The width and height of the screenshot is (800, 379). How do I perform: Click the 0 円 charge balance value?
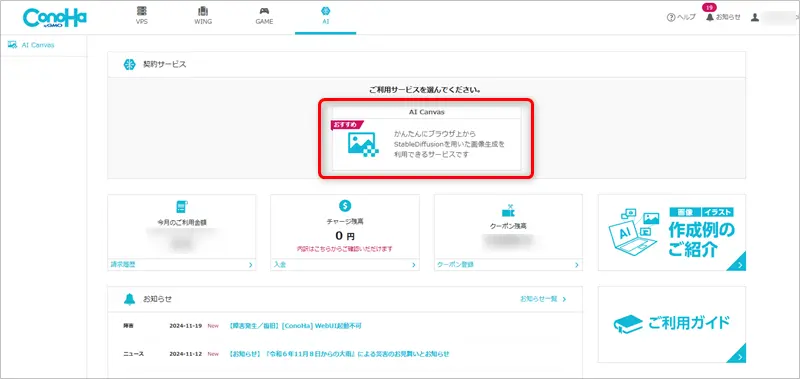[345, 236]
